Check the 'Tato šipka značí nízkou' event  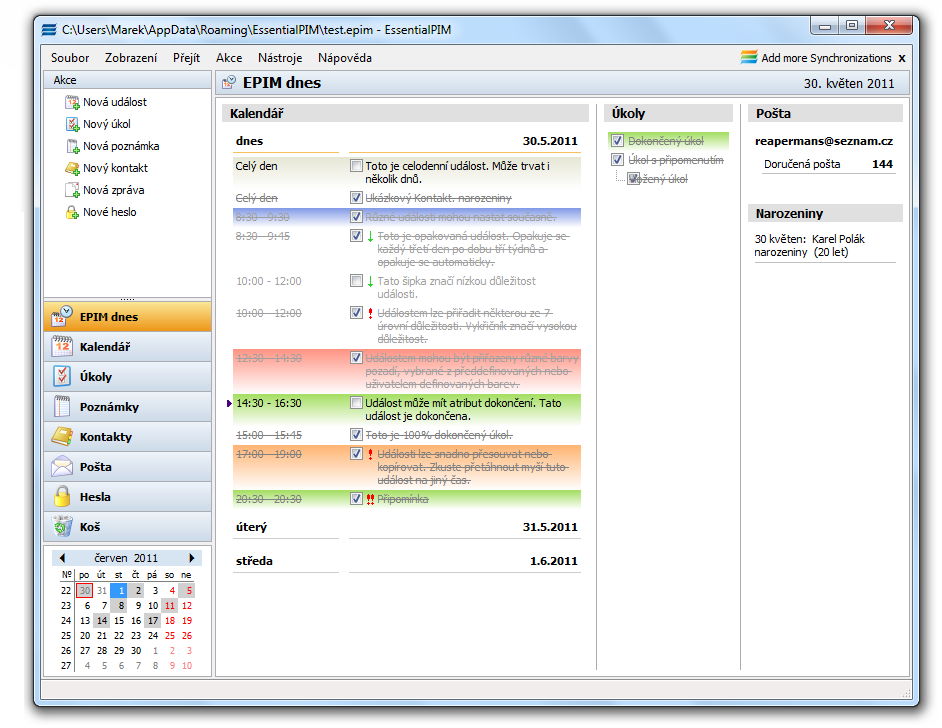click(356, 281)
